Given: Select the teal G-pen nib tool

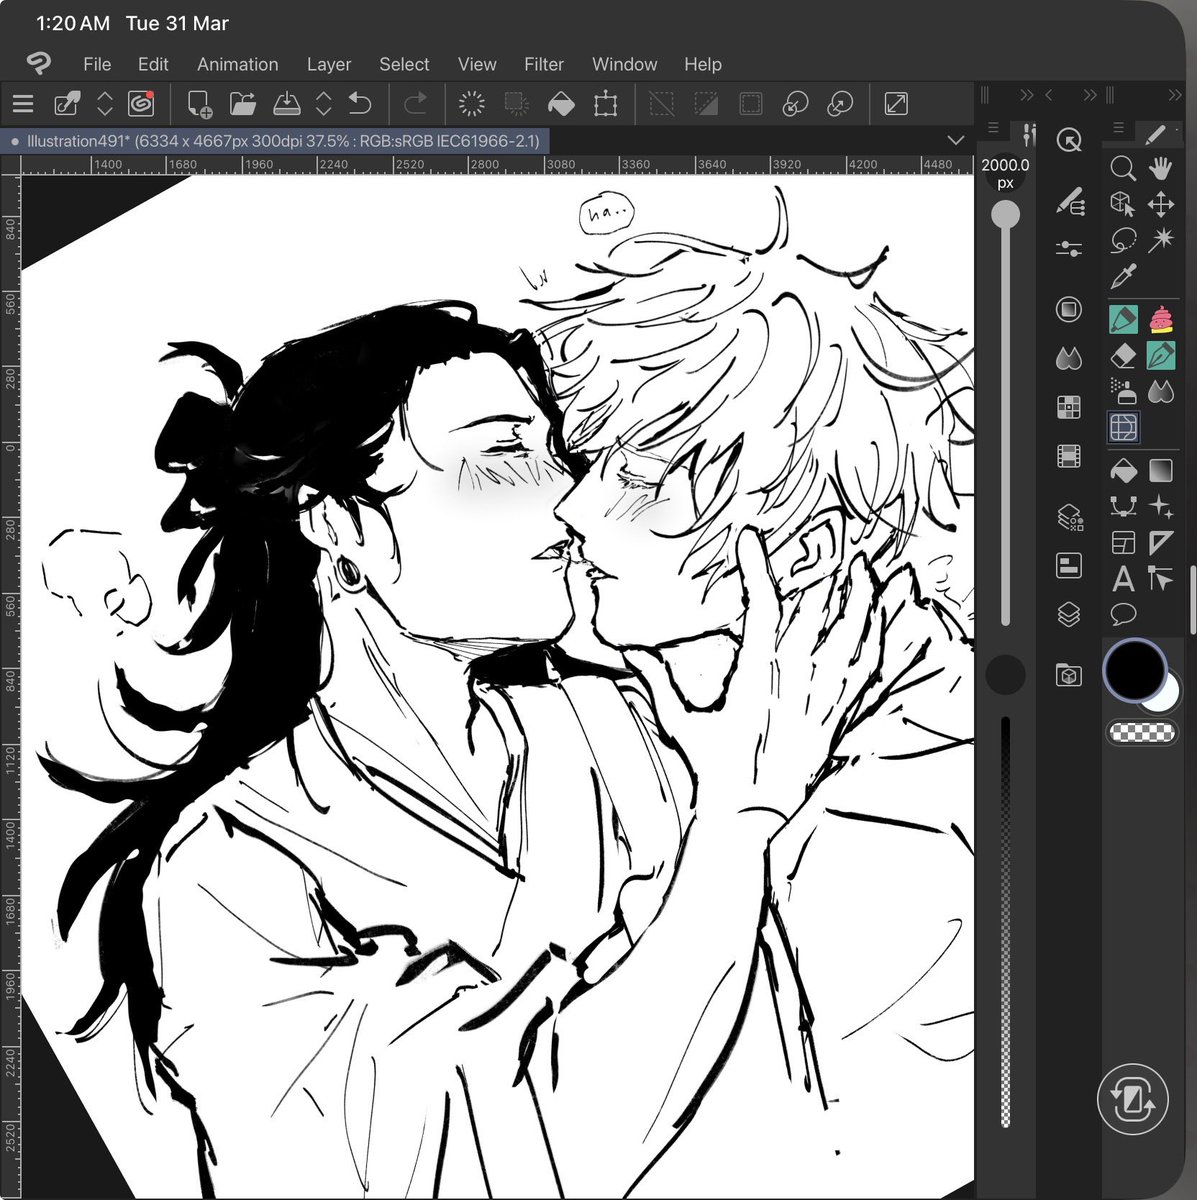Looking at the screenshot, I should pos(1161,355).
